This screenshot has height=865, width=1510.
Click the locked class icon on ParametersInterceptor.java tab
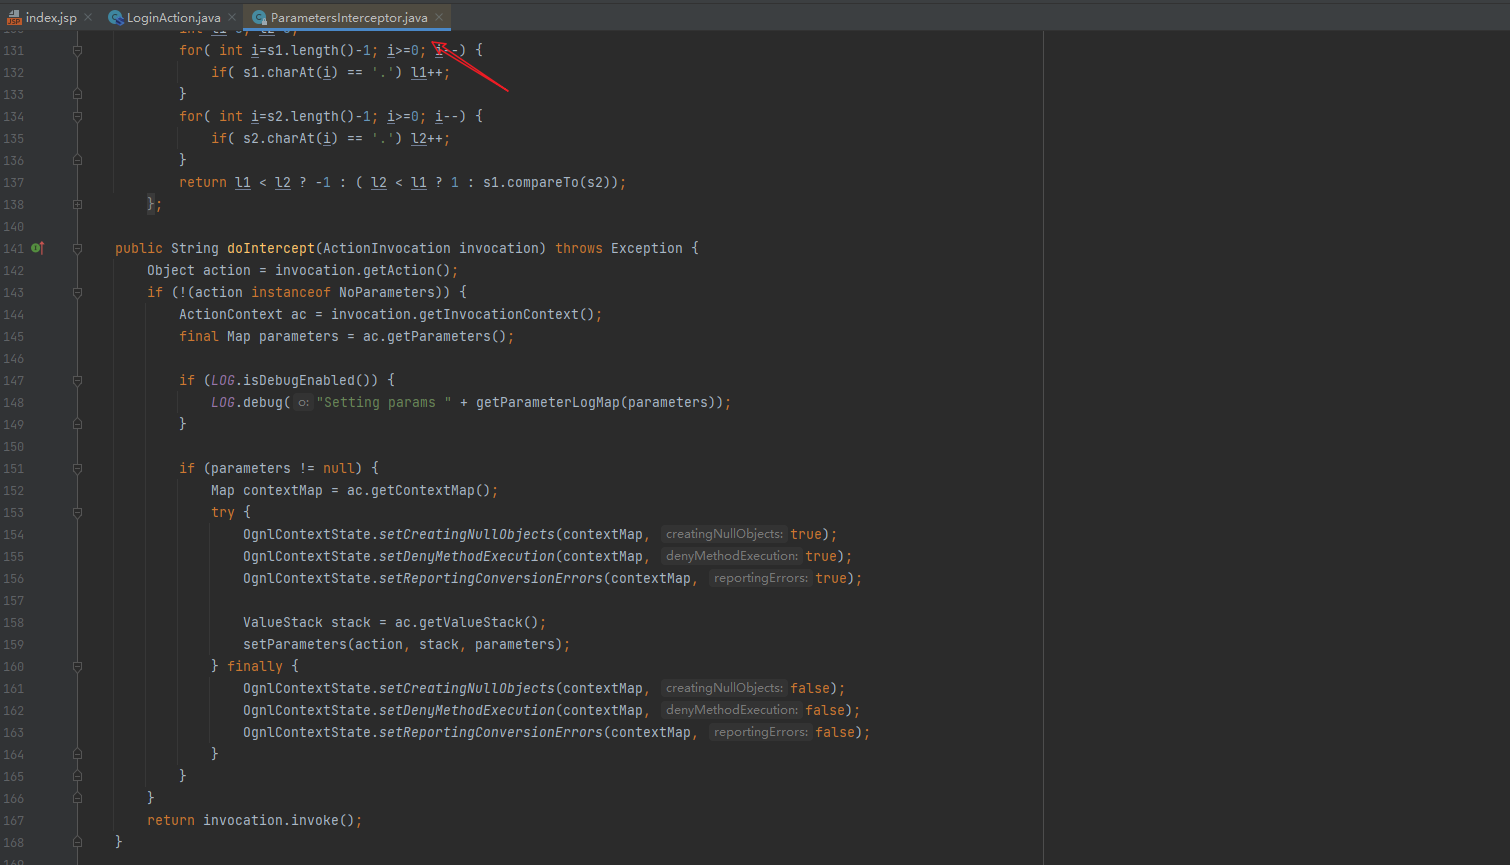259,17
